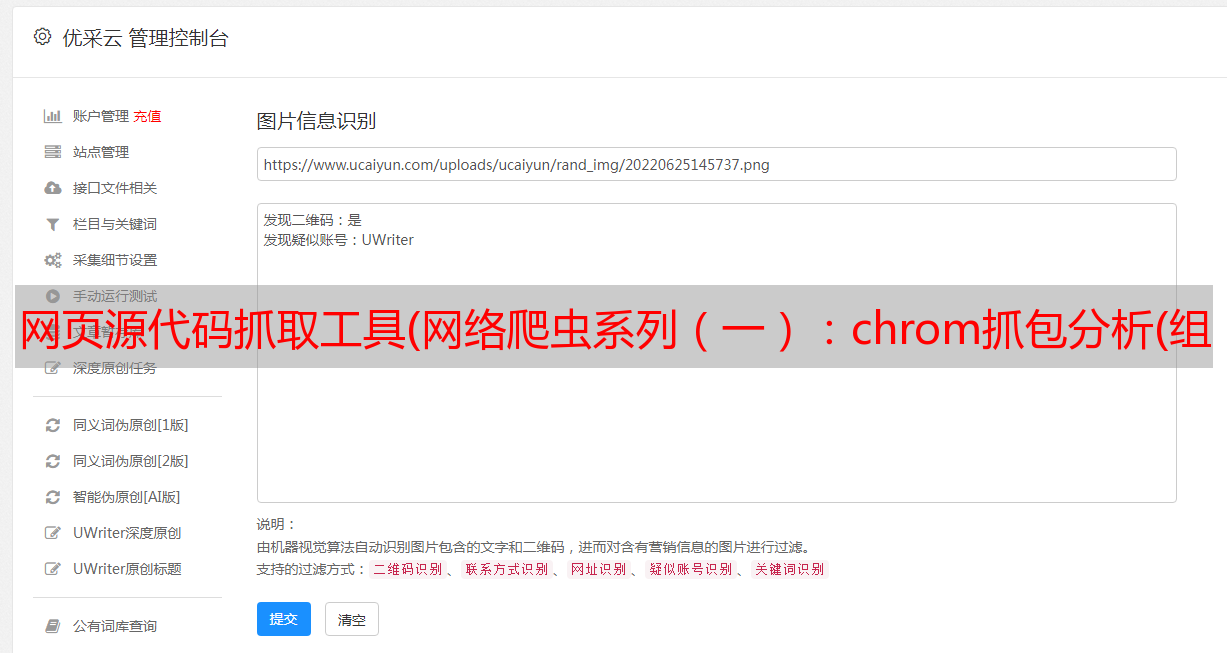Screen dimensions: 1227x653
Task: Open 公有词库查询 via its book icon
Action: [53, 626]
